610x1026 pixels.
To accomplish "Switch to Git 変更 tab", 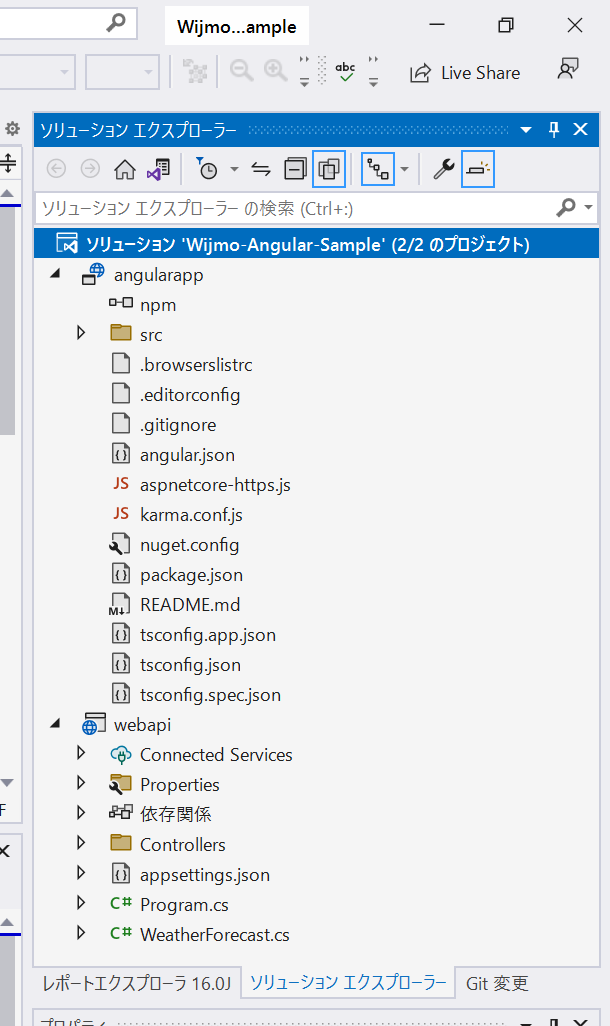I will [x=497, y=983].
